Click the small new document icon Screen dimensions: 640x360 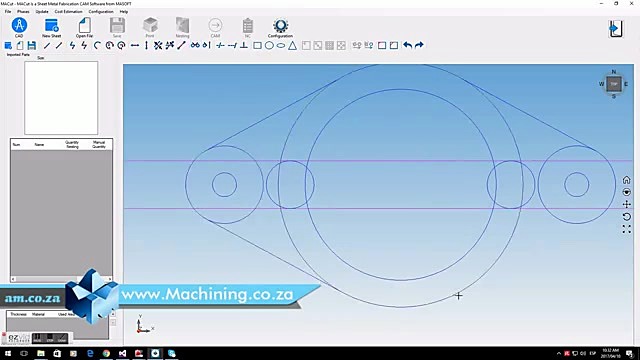click(20, 45)
